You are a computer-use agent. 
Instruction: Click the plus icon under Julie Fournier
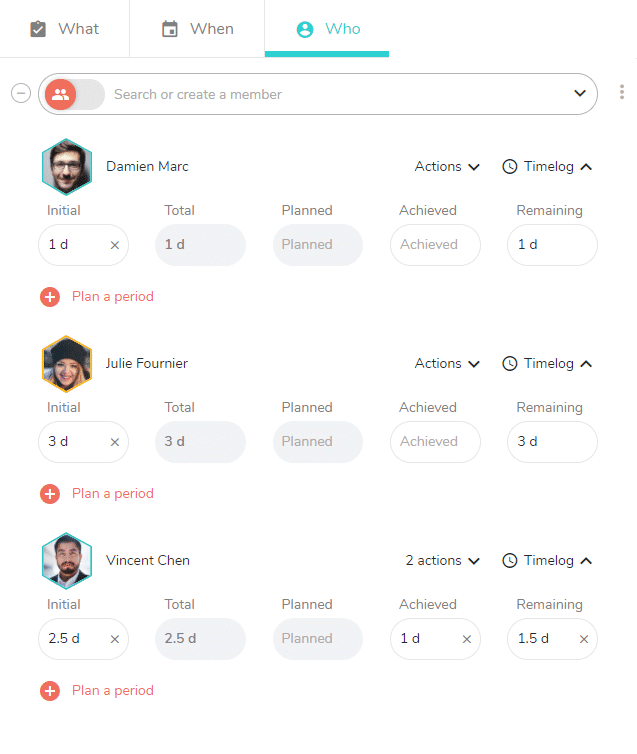tap(50, 494)
